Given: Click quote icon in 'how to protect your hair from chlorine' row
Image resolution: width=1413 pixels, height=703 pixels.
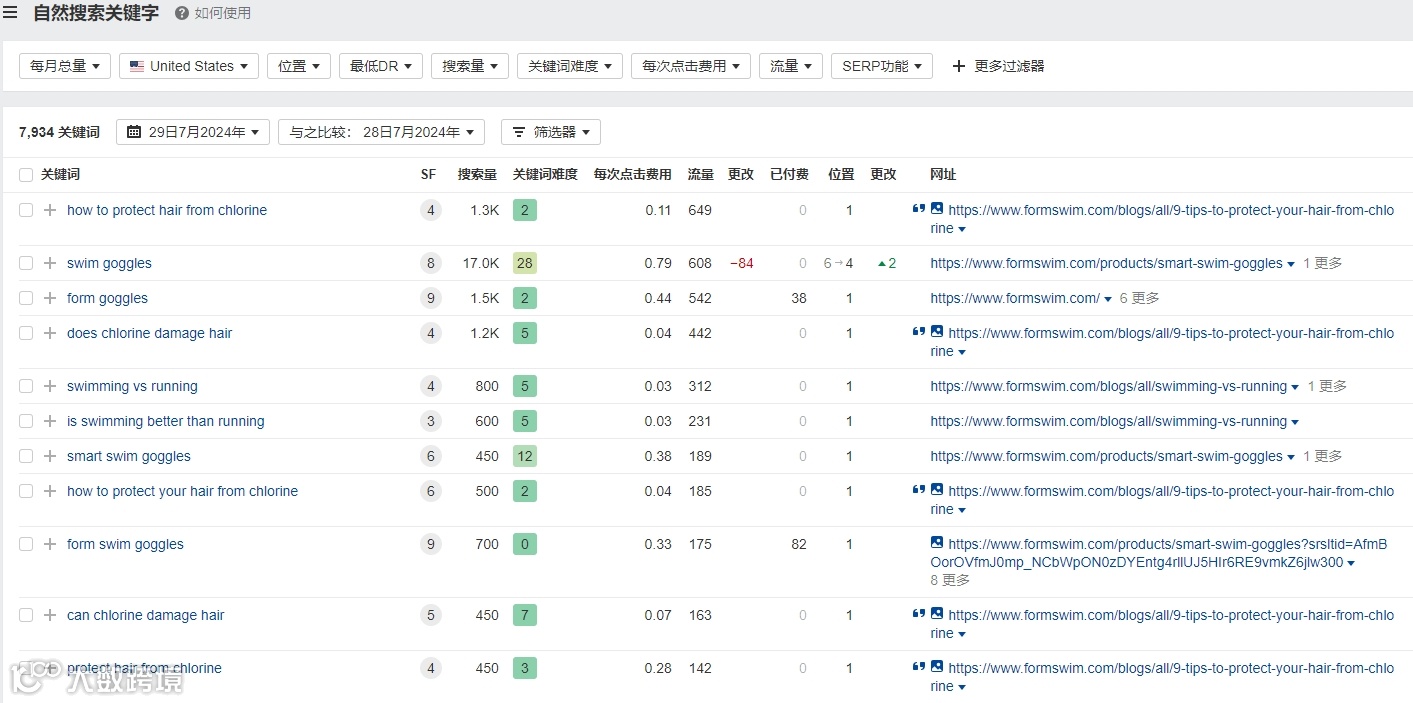Looking at the screenshot, I should pos(918,490).
